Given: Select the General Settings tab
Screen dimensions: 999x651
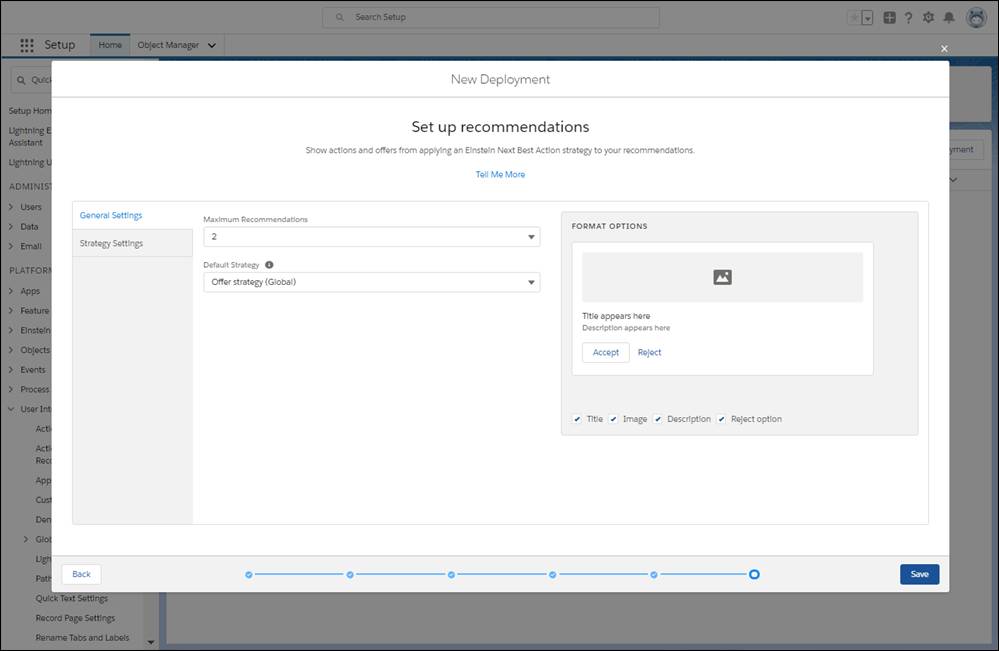Looking at the screenshot, I should click(133, 215).
